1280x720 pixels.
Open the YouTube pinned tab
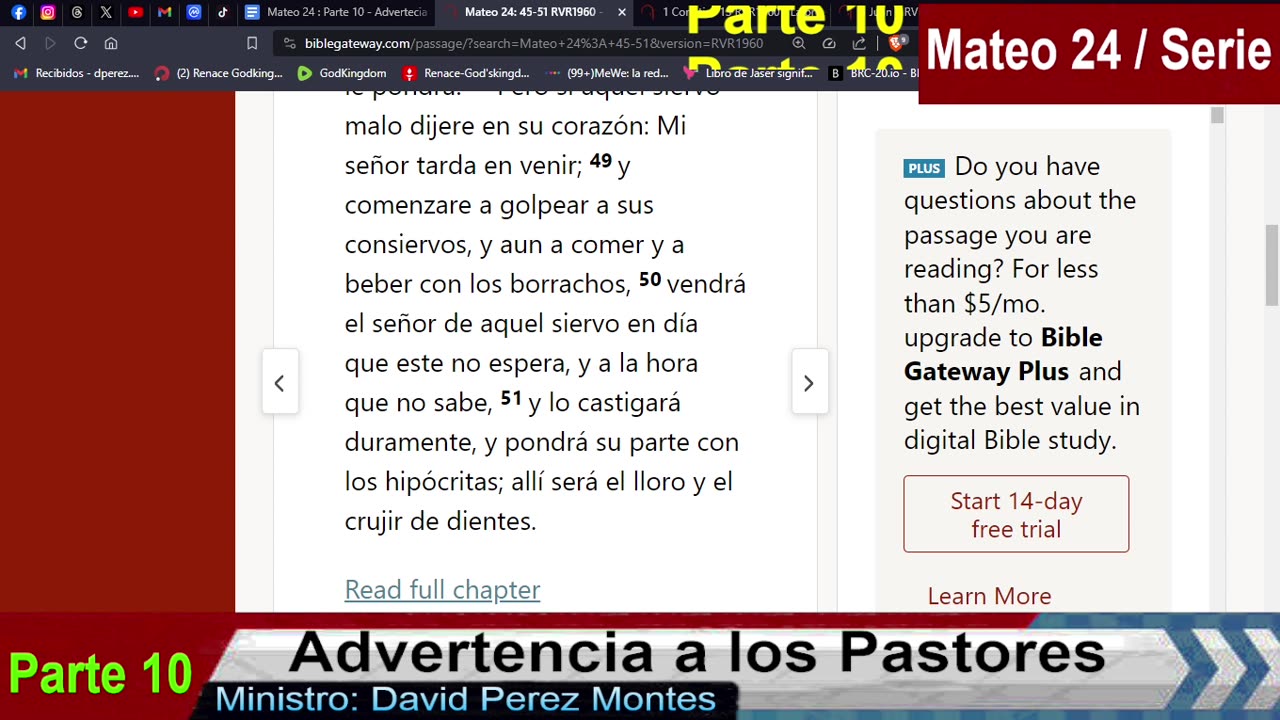coord(136,13)
